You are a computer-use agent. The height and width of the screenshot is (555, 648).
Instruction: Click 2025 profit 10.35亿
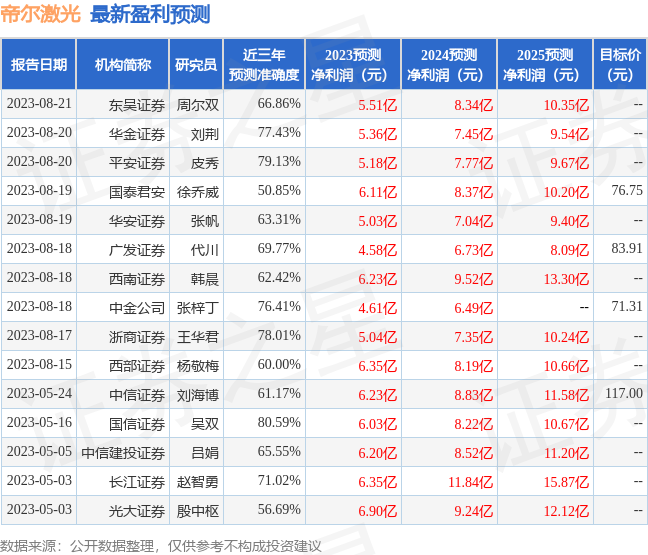click(566, 105)
